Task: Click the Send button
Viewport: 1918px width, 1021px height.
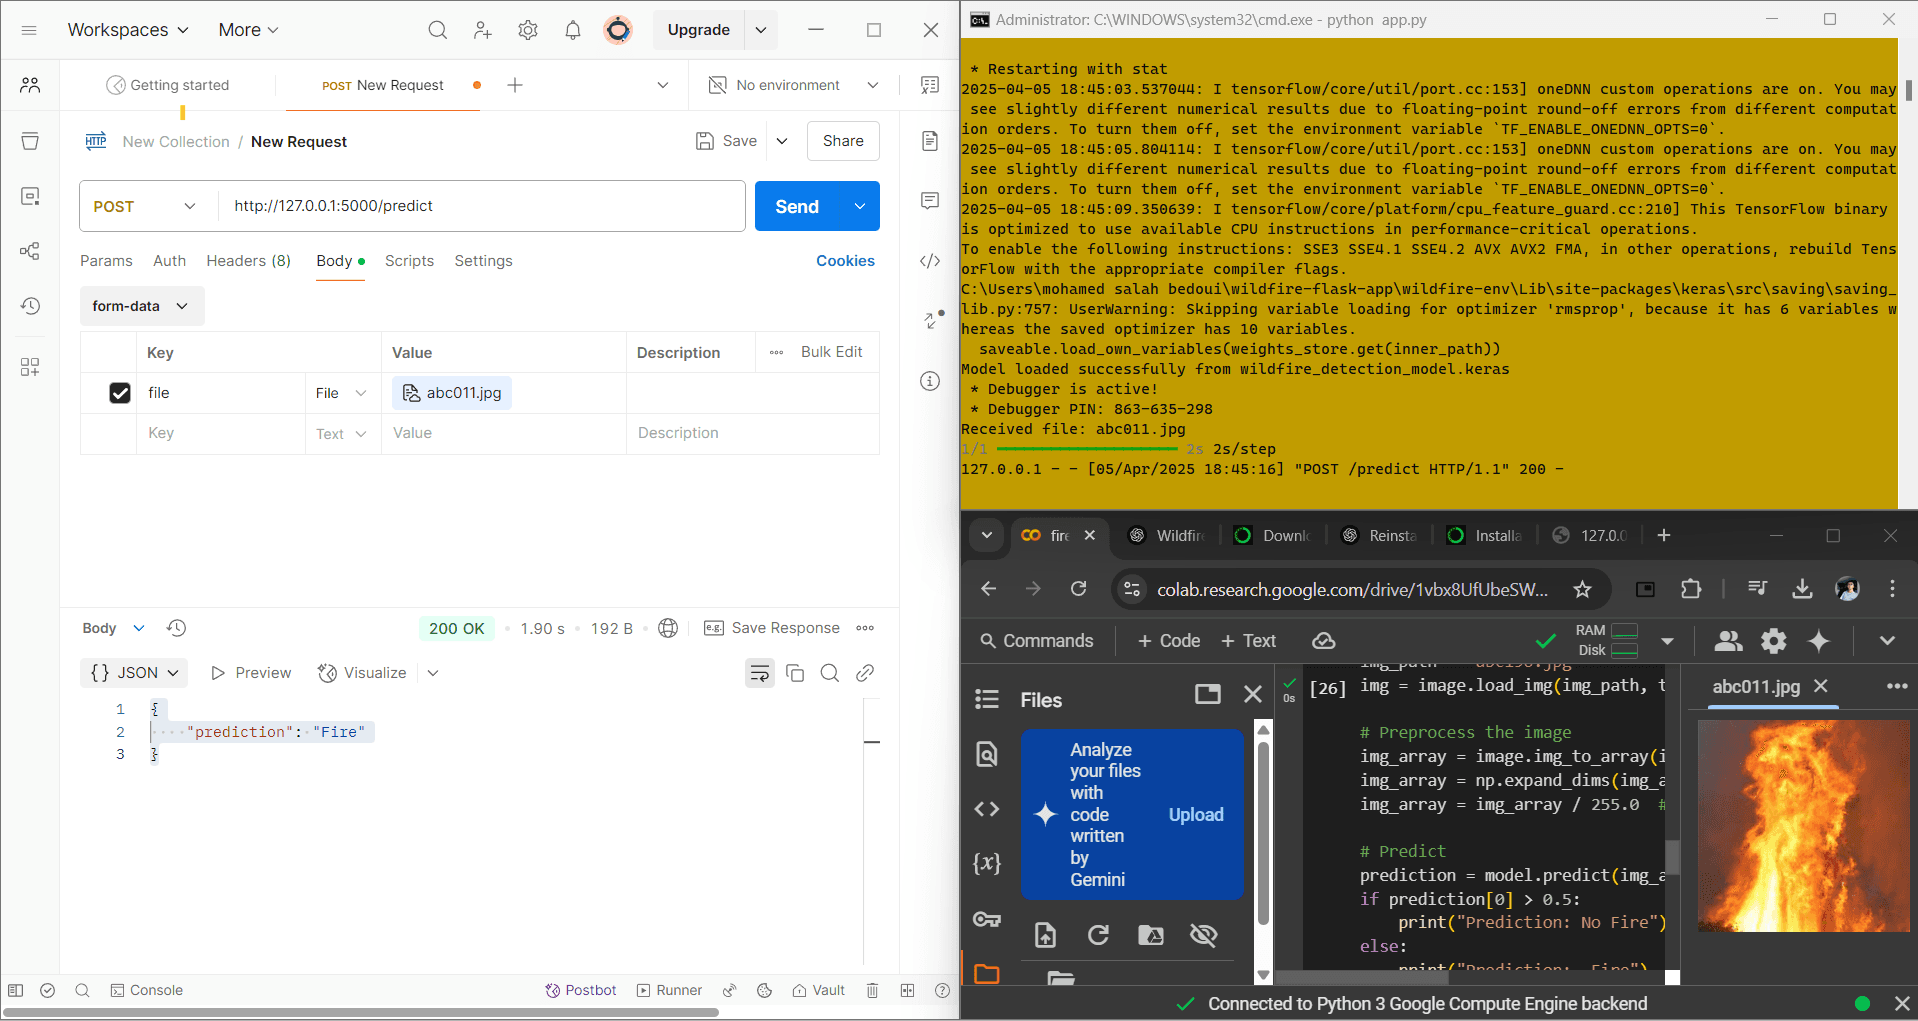Action: point(797,206)
